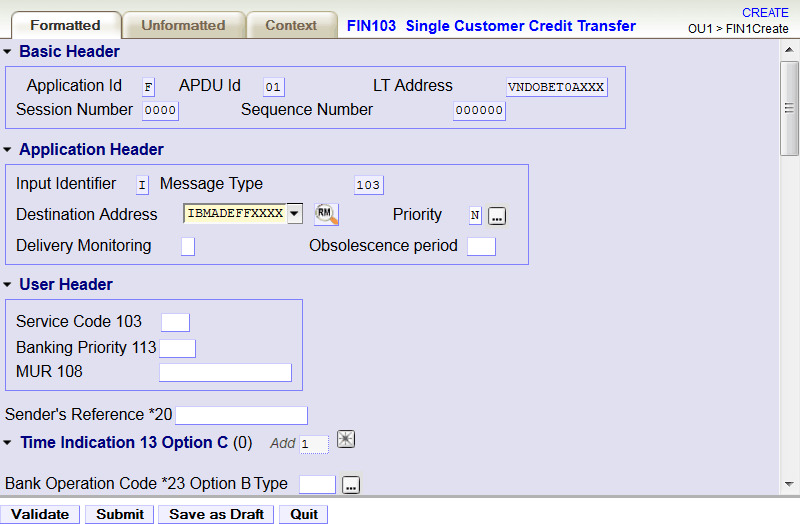
Task: Click the Quit button
Action: point(304,514)
